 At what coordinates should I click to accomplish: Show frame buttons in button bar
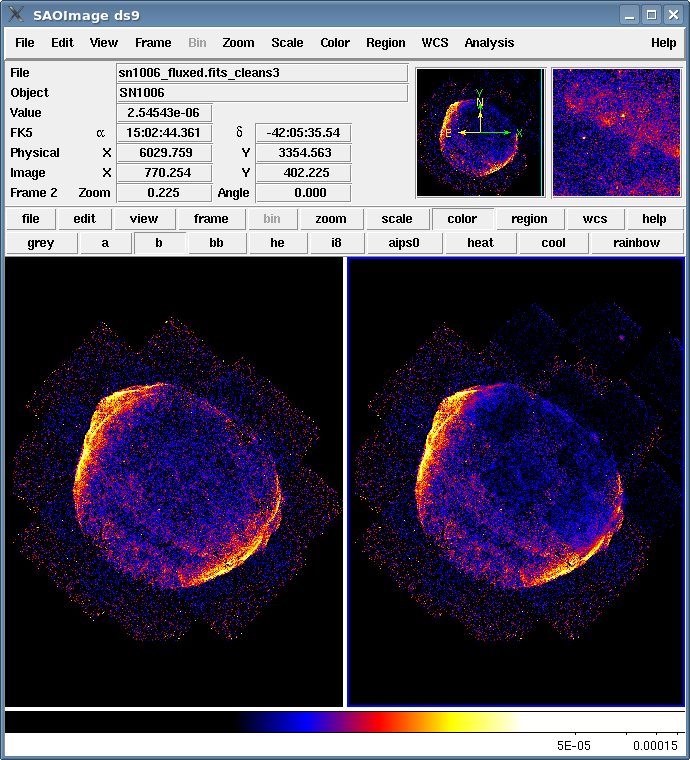click(211, 219)
